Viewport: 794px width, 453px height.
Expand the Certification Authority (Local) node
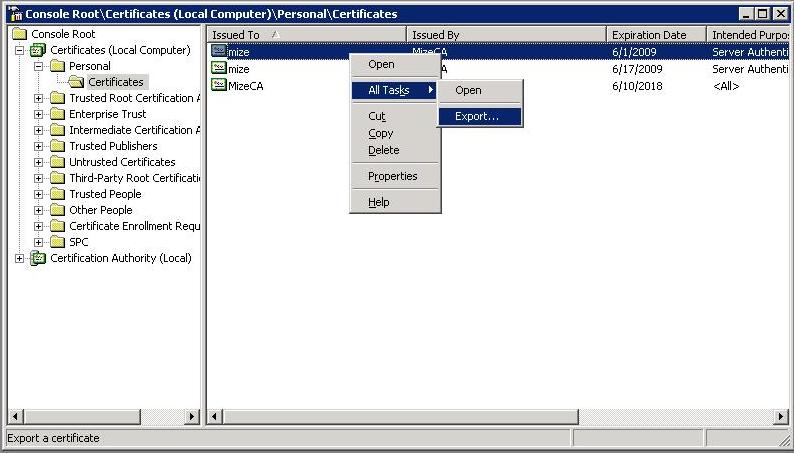20,258
